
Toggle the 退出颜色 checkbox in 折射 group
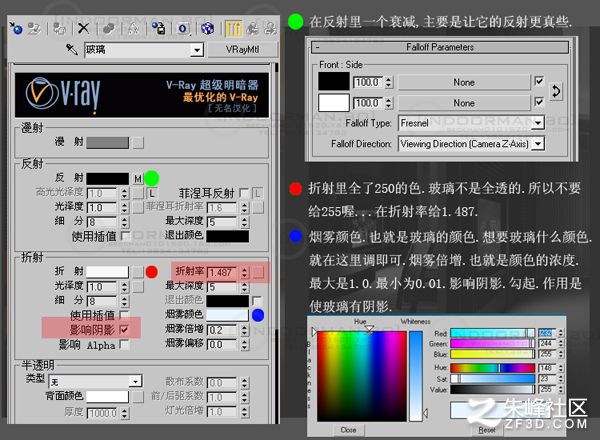pyautogui.click(x=257, y=301)
